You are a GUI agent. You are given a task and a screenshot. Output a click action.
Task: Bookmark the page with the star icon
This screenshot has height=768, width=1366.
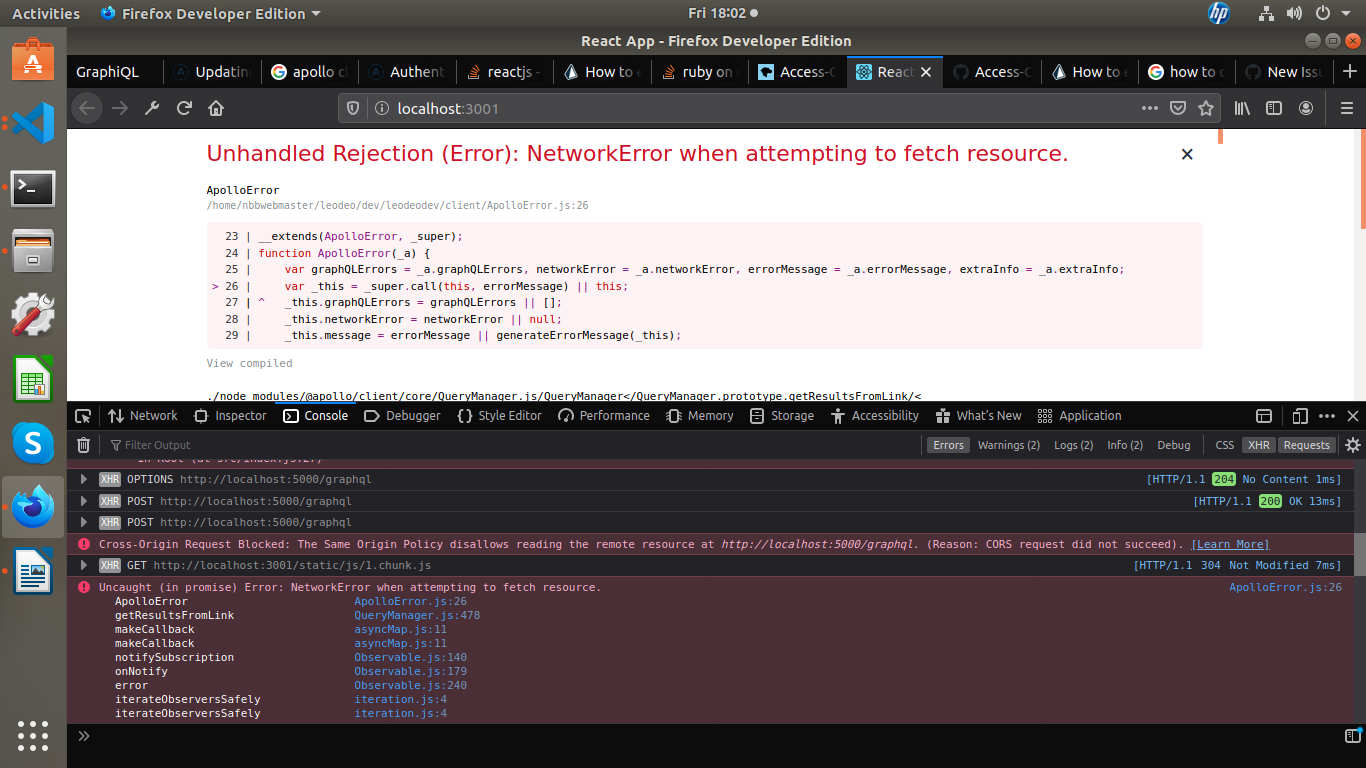click(1206, 108)
